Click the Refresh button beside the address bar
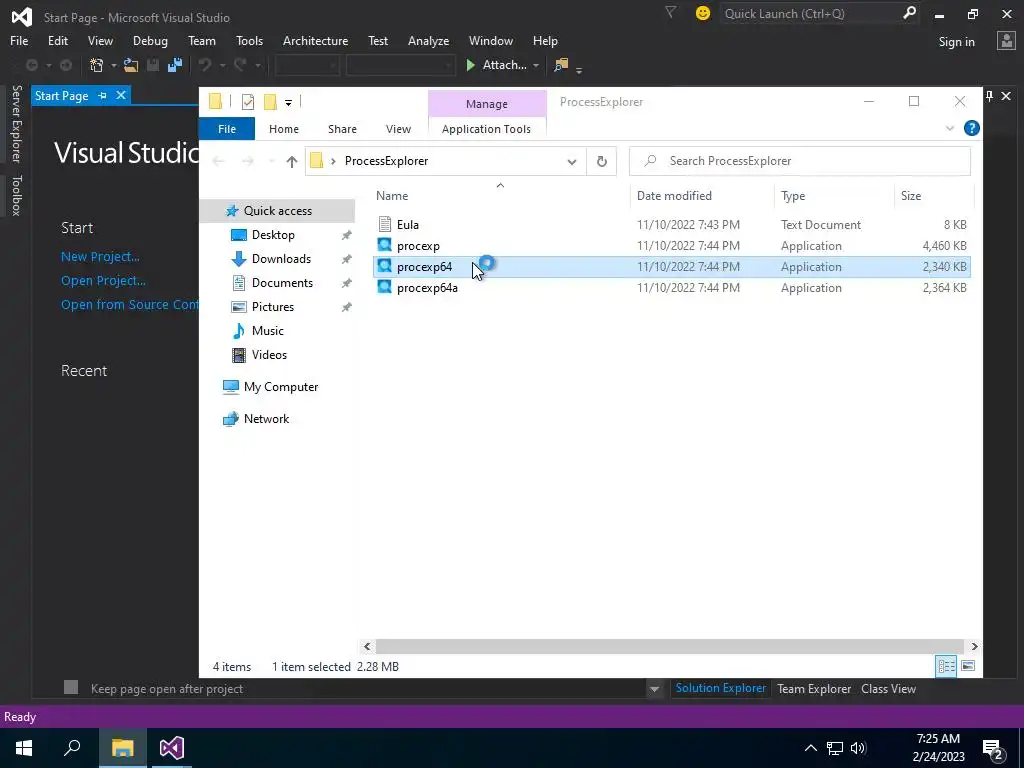This screenshot has width=1024, height=768. pos(601,161)
